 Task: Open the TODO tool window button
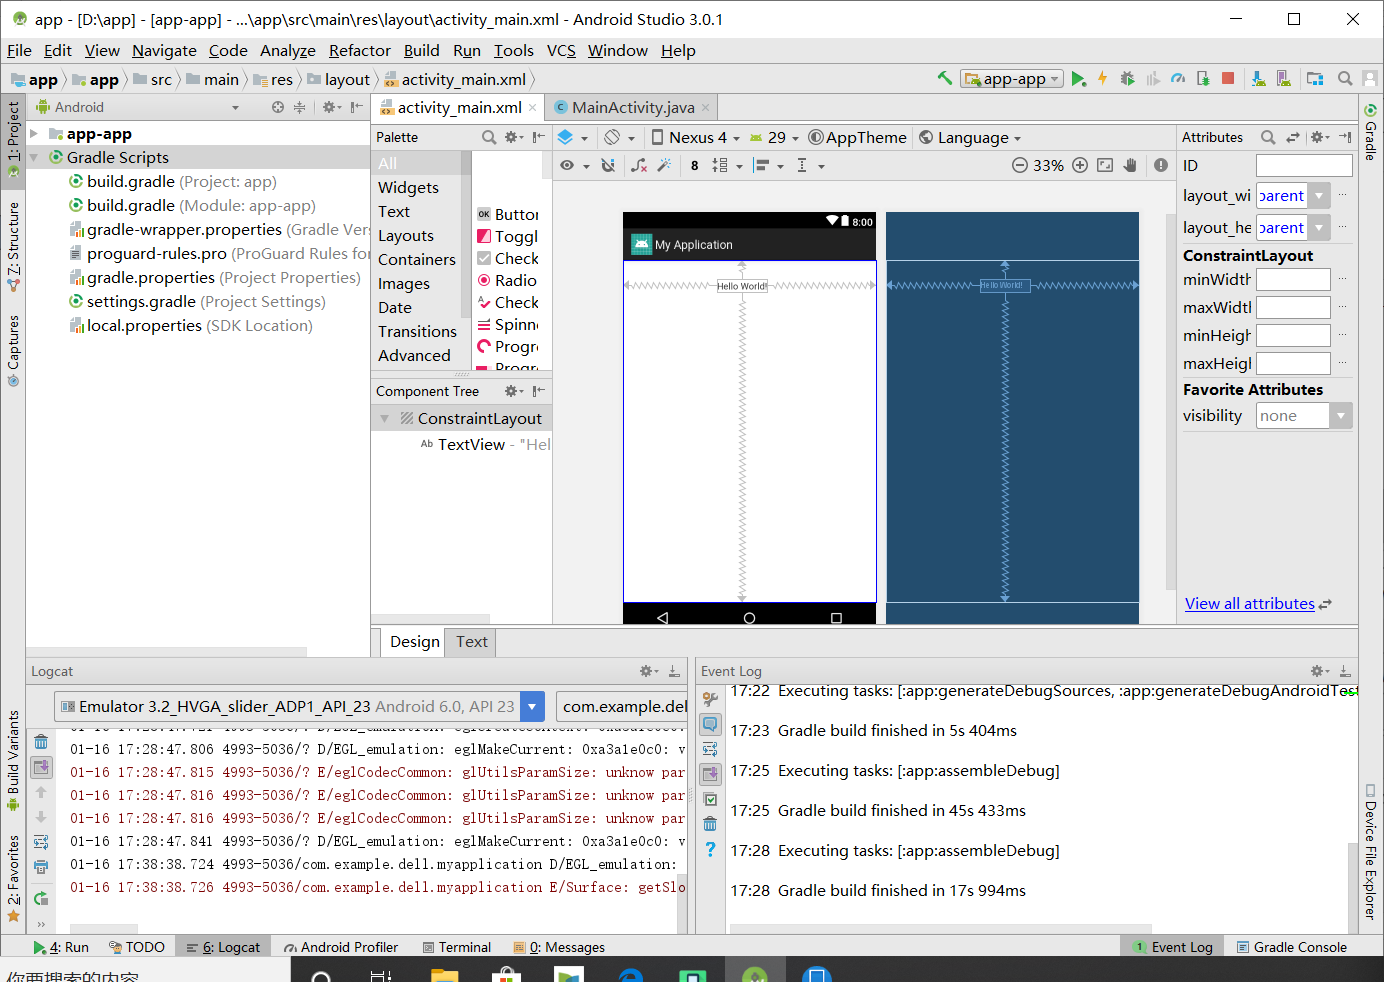[136, 947]
